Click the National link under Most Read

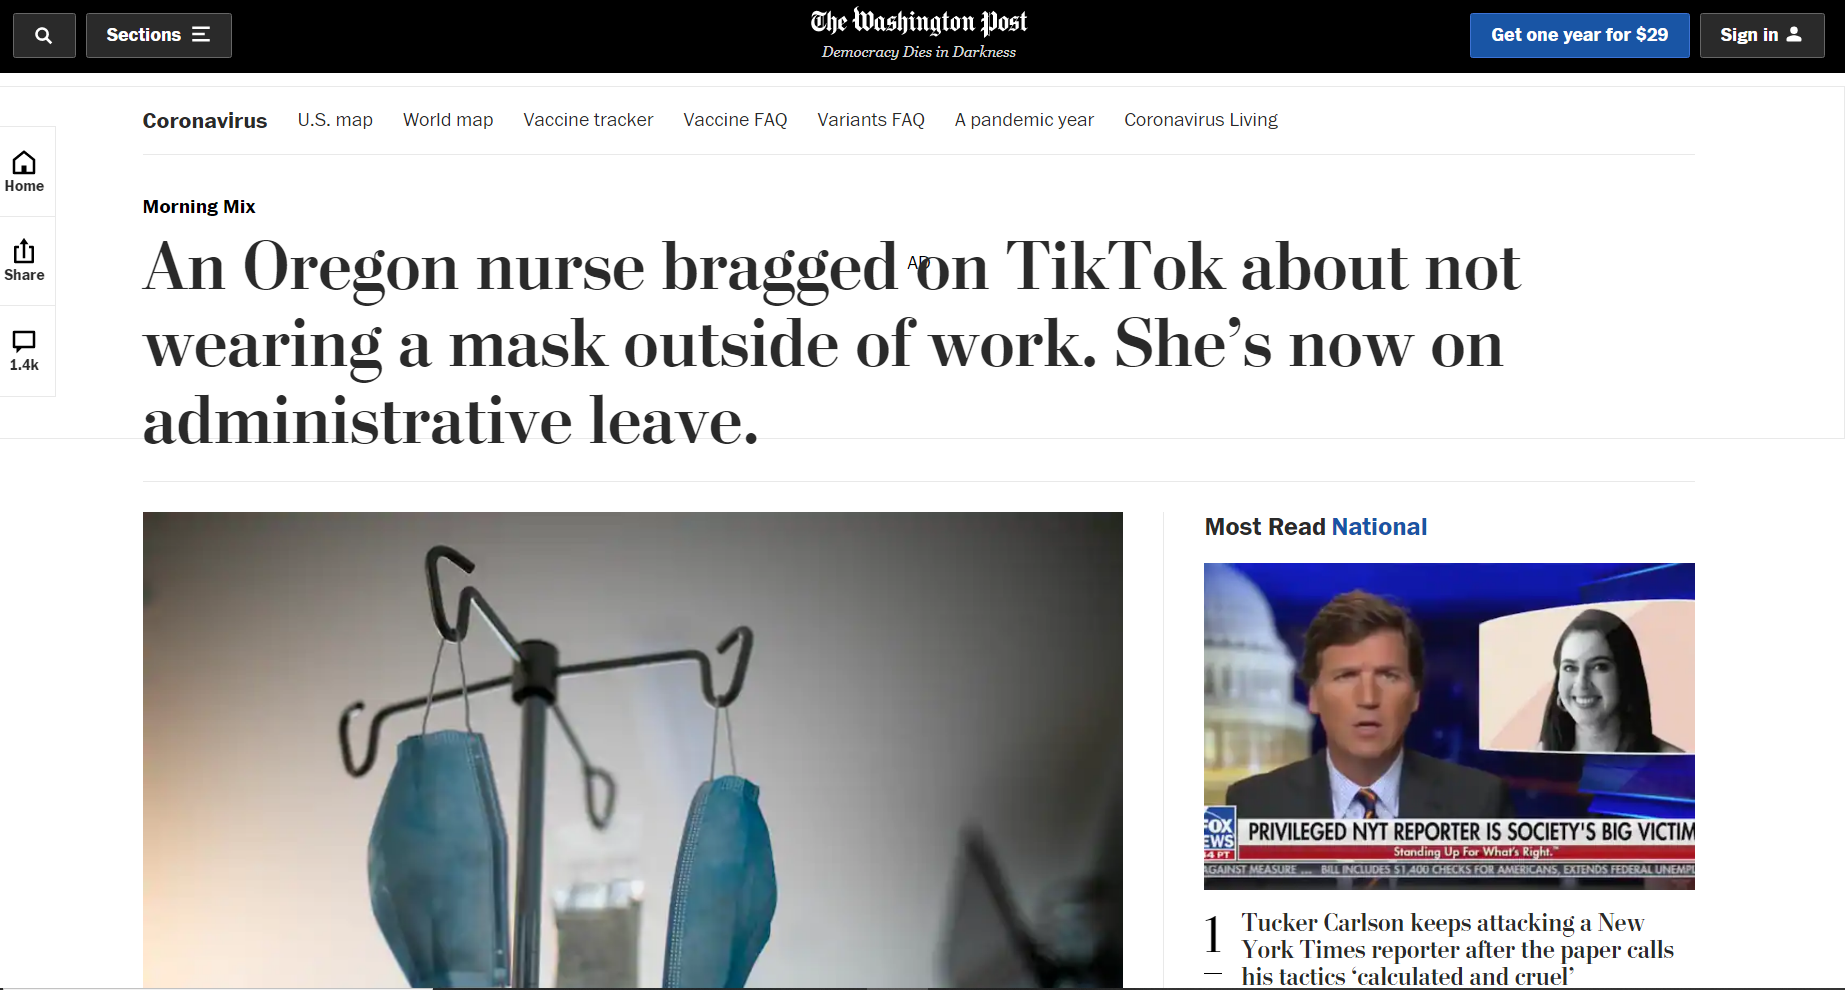point(1379,527)
